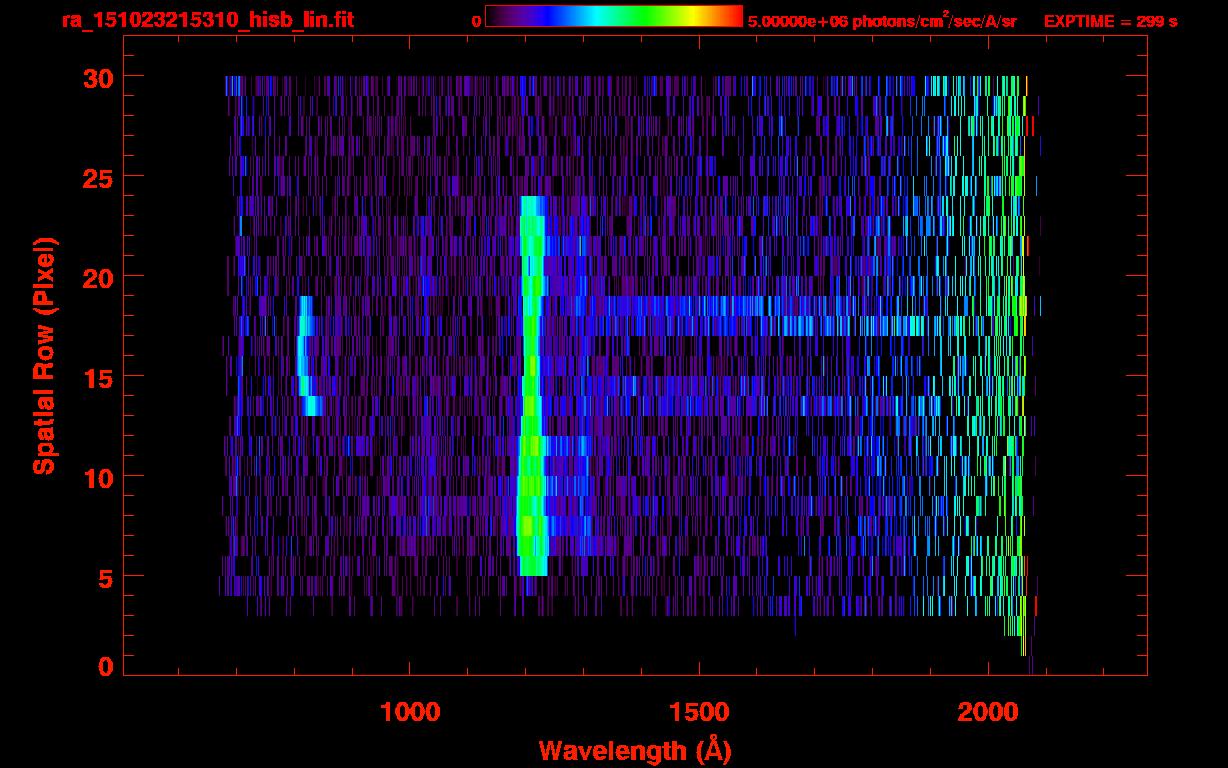Image resolution: width=1228 pixels, height=768 pixels.
Task: Click the x-axis tick label 1000
Action: point(410,712)
